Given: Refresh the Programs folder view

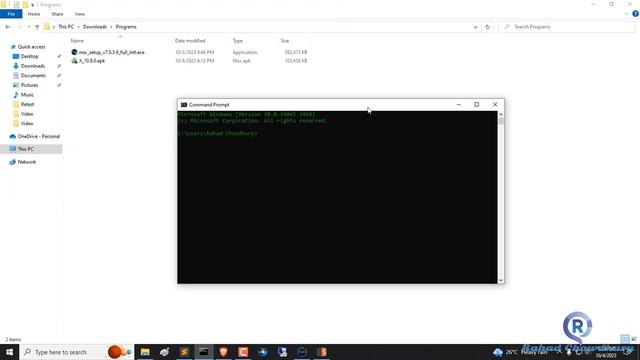Looking at the screenshot, I should coord(487,27).
